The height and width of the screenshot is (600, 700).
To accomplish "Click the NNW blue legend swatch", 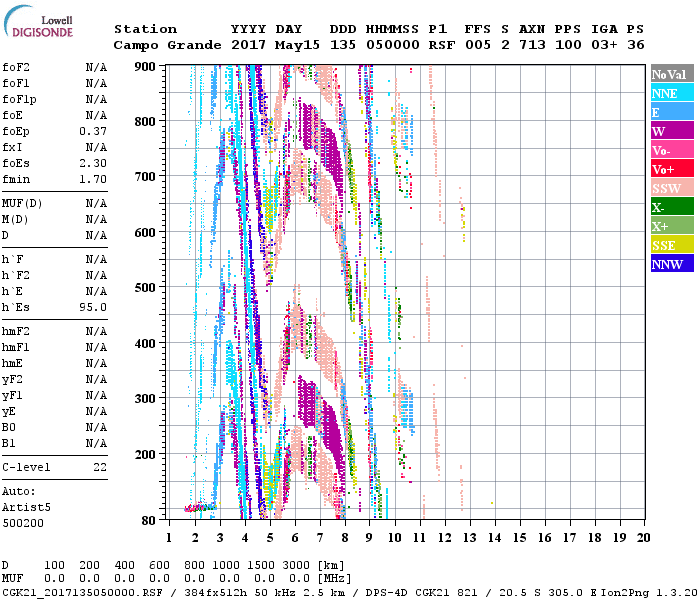I will [x=672, y=264].
